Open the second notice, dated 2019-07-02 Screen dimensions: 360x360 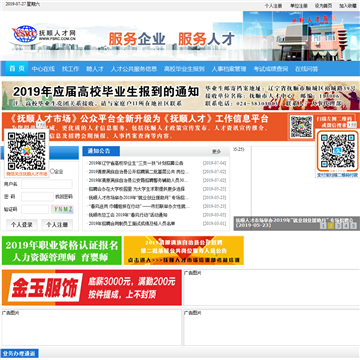coord(139,172)
